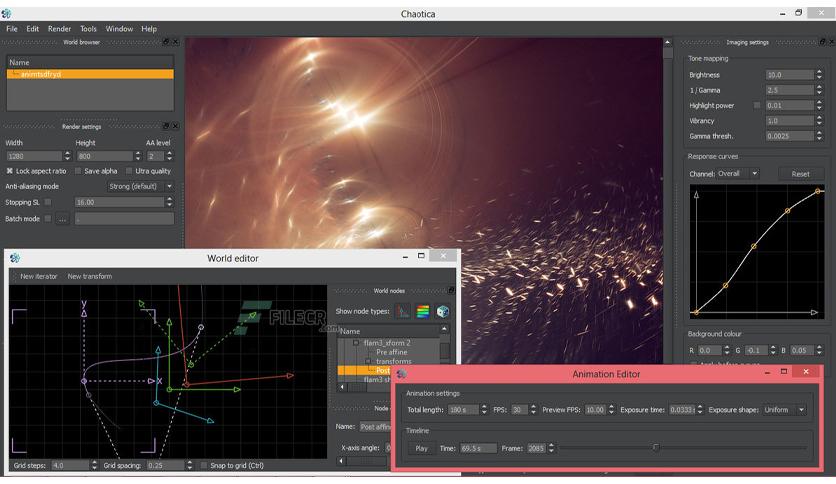Click New iterator in World editor
836x484 pixels.
38,276
